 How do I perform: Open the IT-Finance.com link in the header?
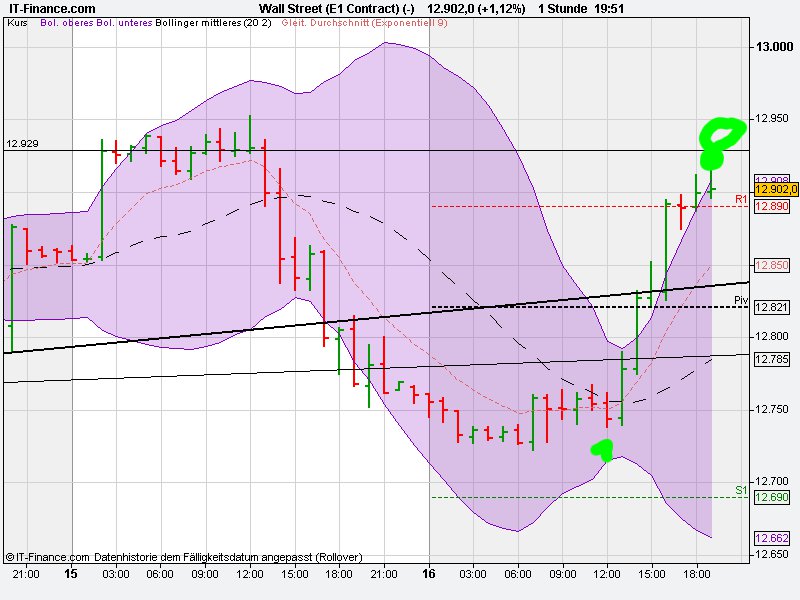52,7
